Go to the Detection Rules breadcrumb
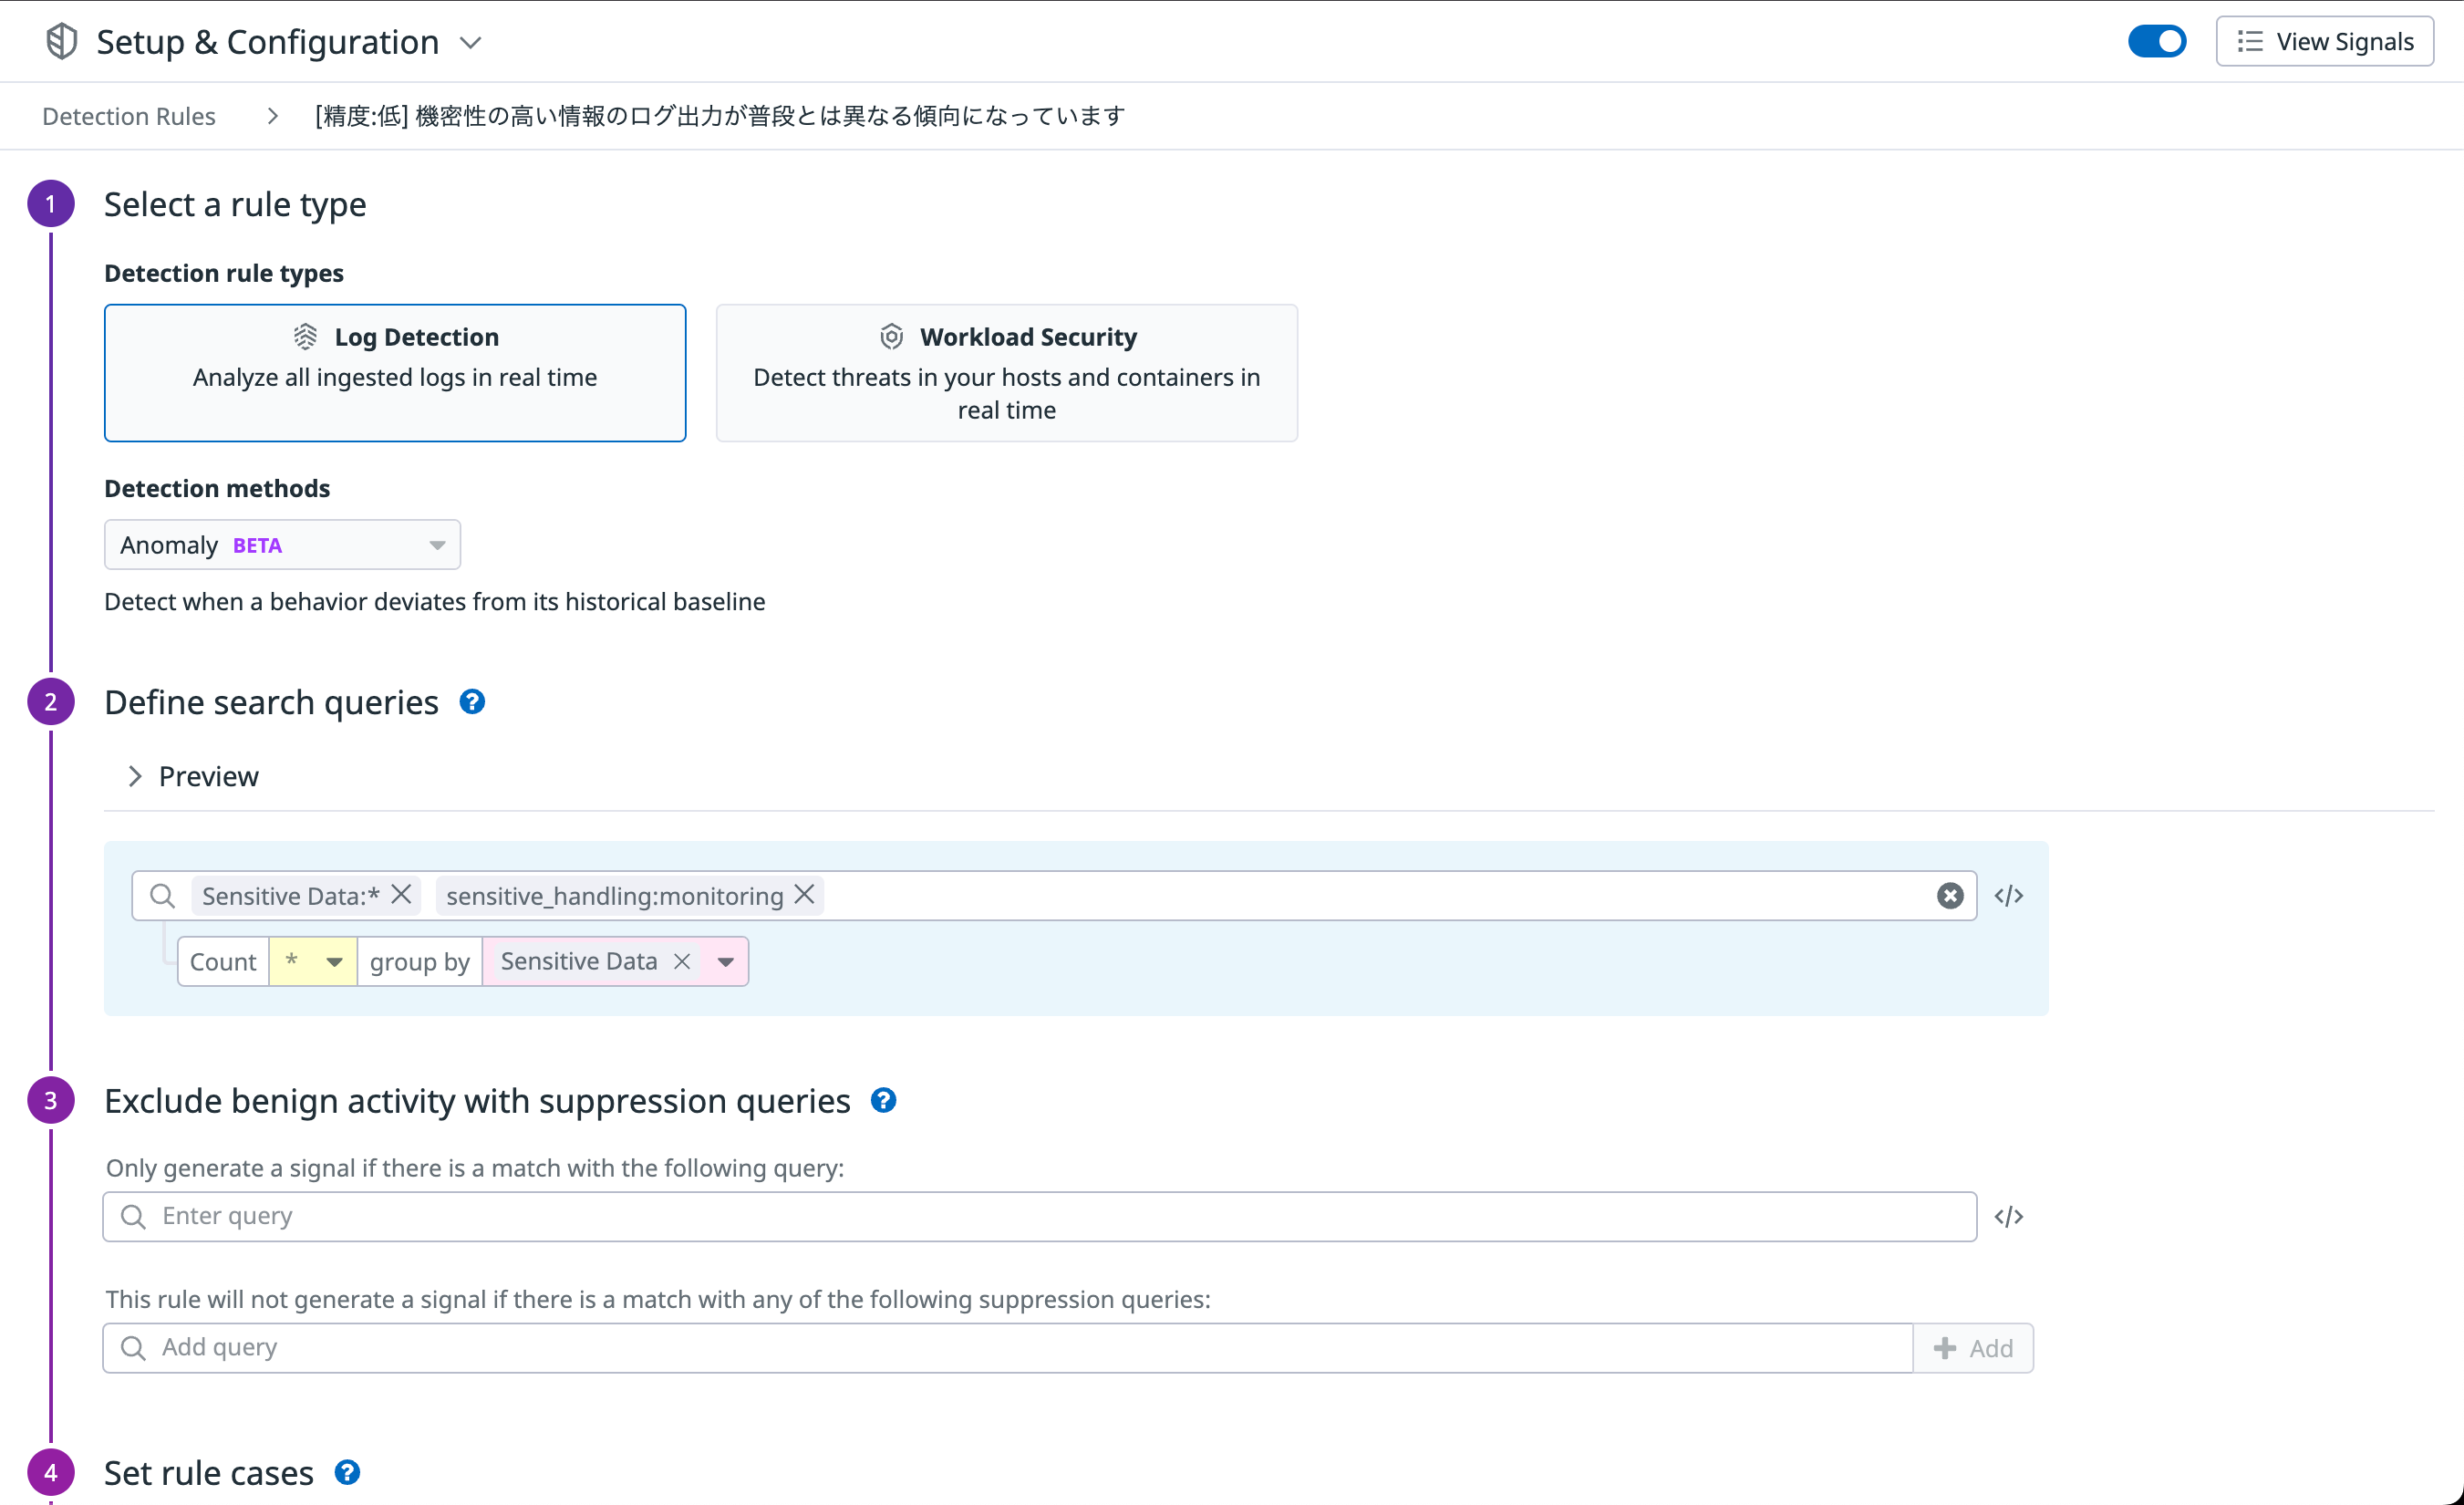2464x1505 pixels. pos(128,116)
